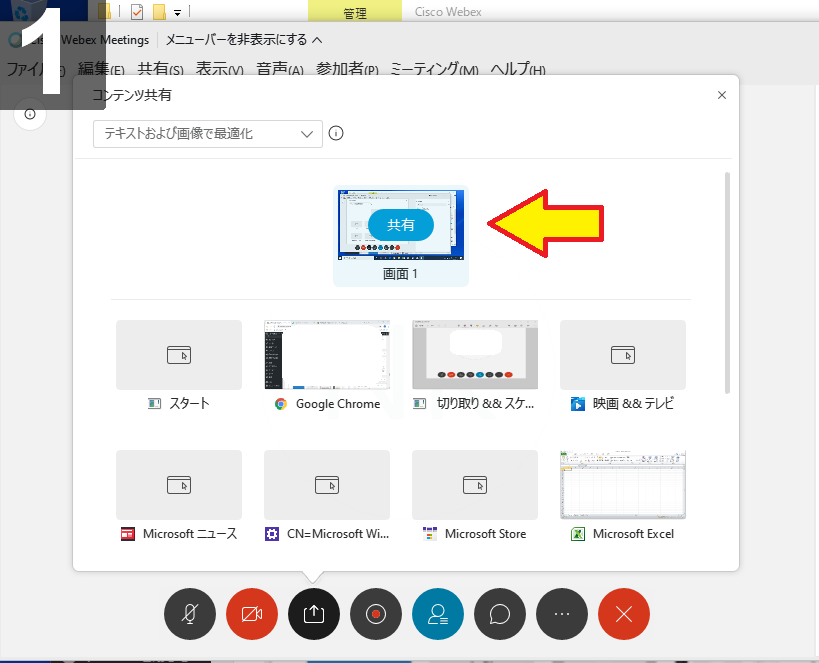Viewport: 819px width, 663px height.
Task: Open the chat bubble button
Action: pyautogui.click(x=500, y=614)
